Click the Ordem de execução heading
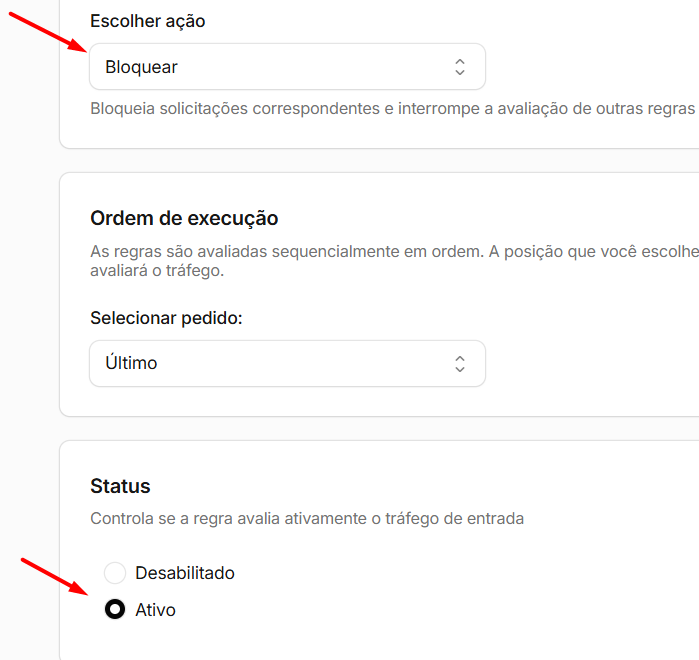This screenshot has width=699, height=660. [x=184, y=218]
